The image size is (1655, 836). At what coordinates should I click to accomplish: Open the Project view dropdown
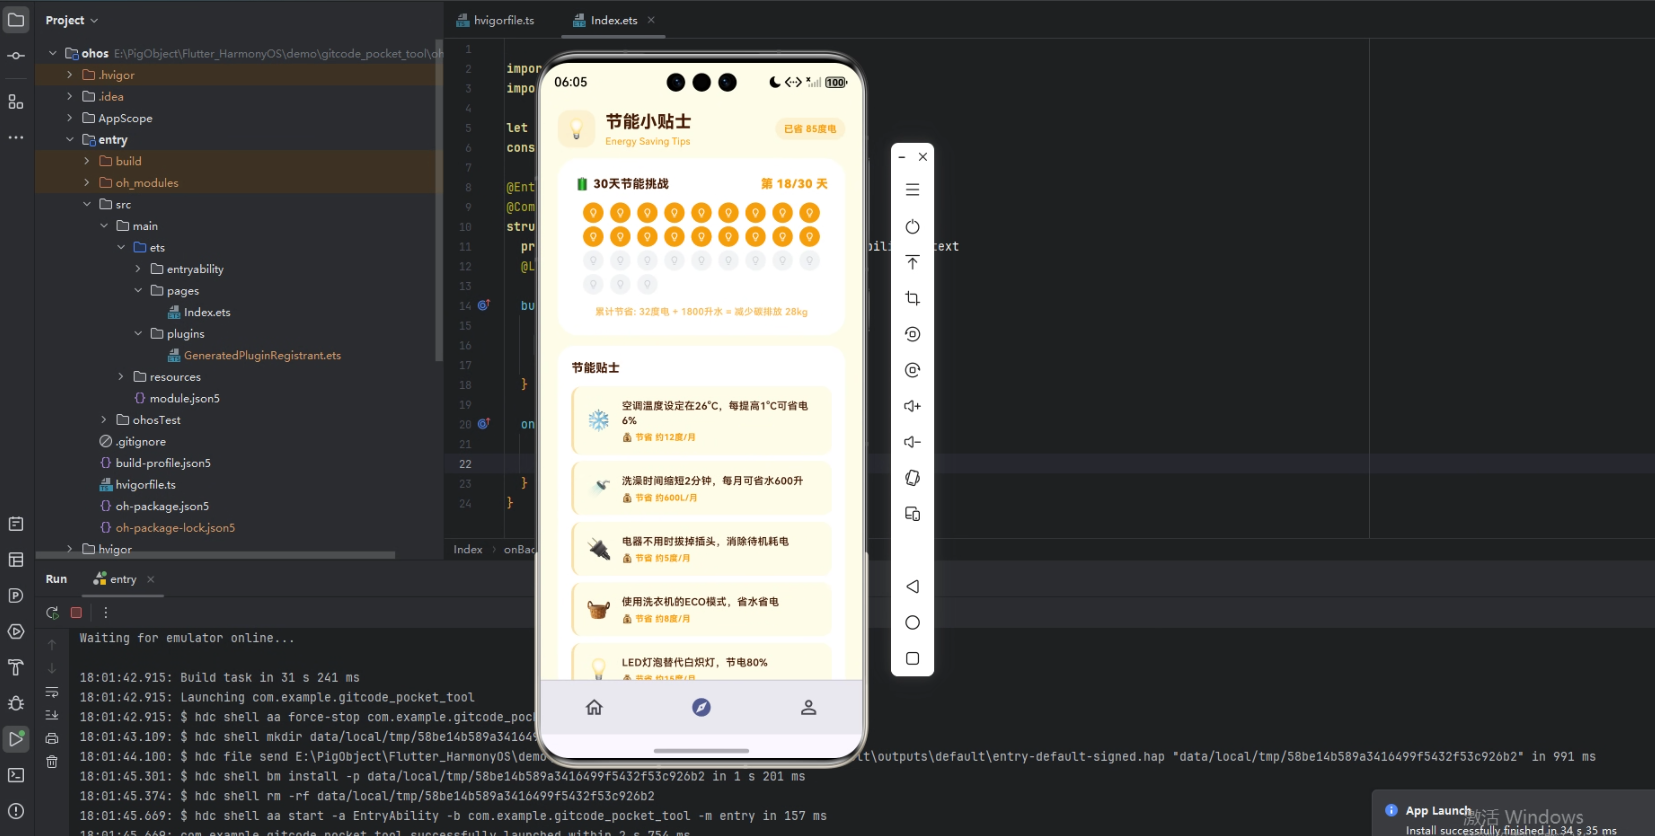point(72,20)
